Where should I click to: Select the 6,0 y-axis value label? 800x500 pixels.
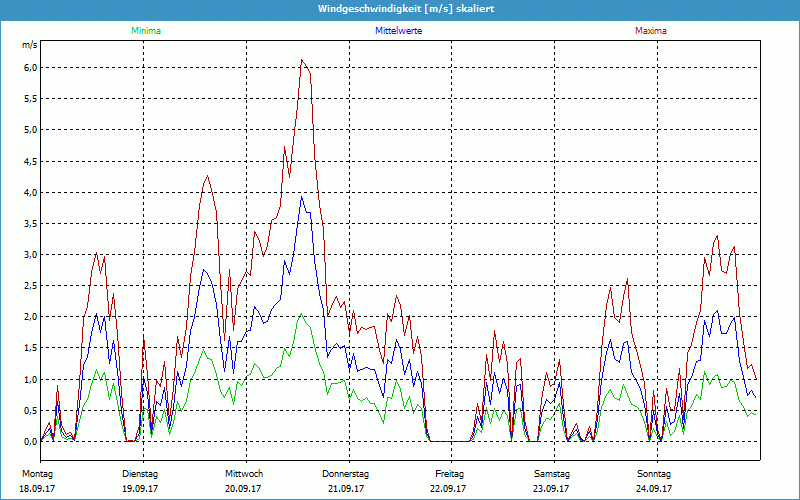[x=30, y=67]
